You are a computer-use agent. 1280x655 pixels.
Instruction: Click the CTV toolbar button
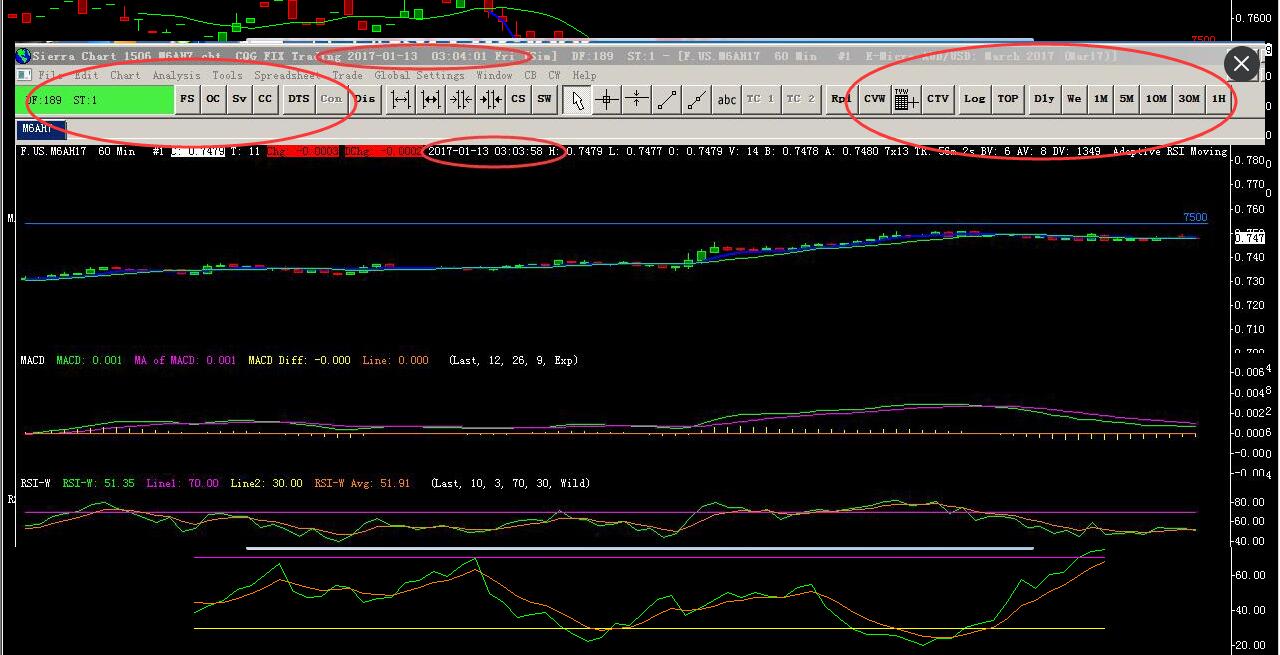coord(938,99)
